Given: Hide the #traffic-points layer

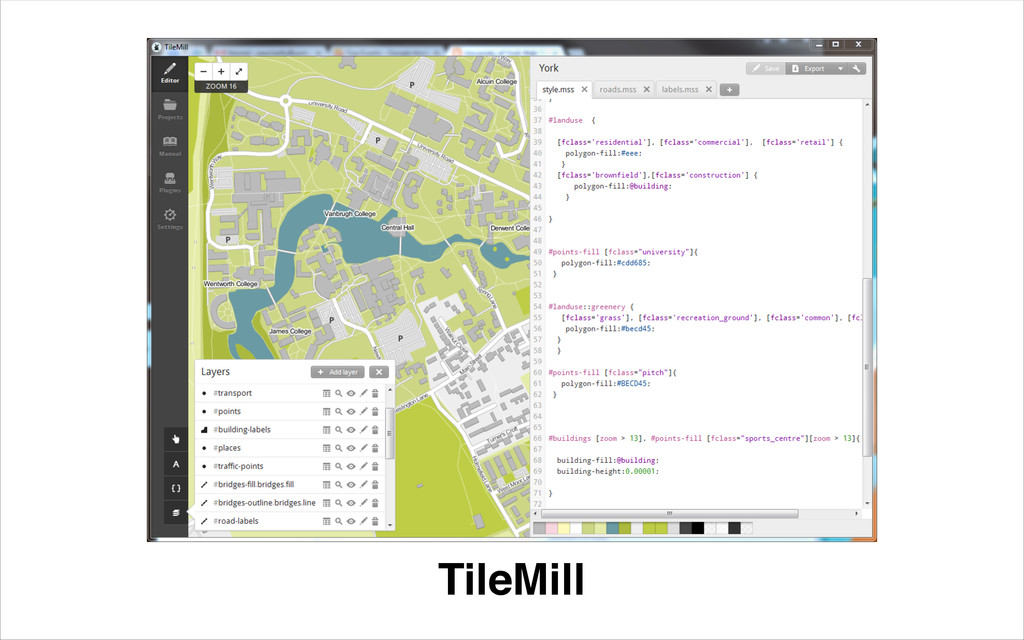Looking at the screenshot, I should (351, 466).
